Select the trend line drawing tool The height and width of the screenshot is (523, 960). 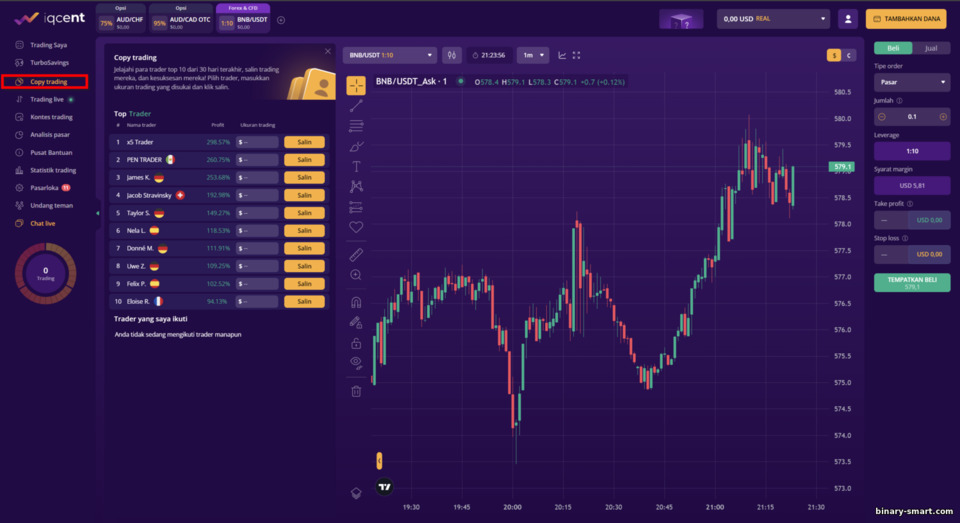(x=356, y=106)
